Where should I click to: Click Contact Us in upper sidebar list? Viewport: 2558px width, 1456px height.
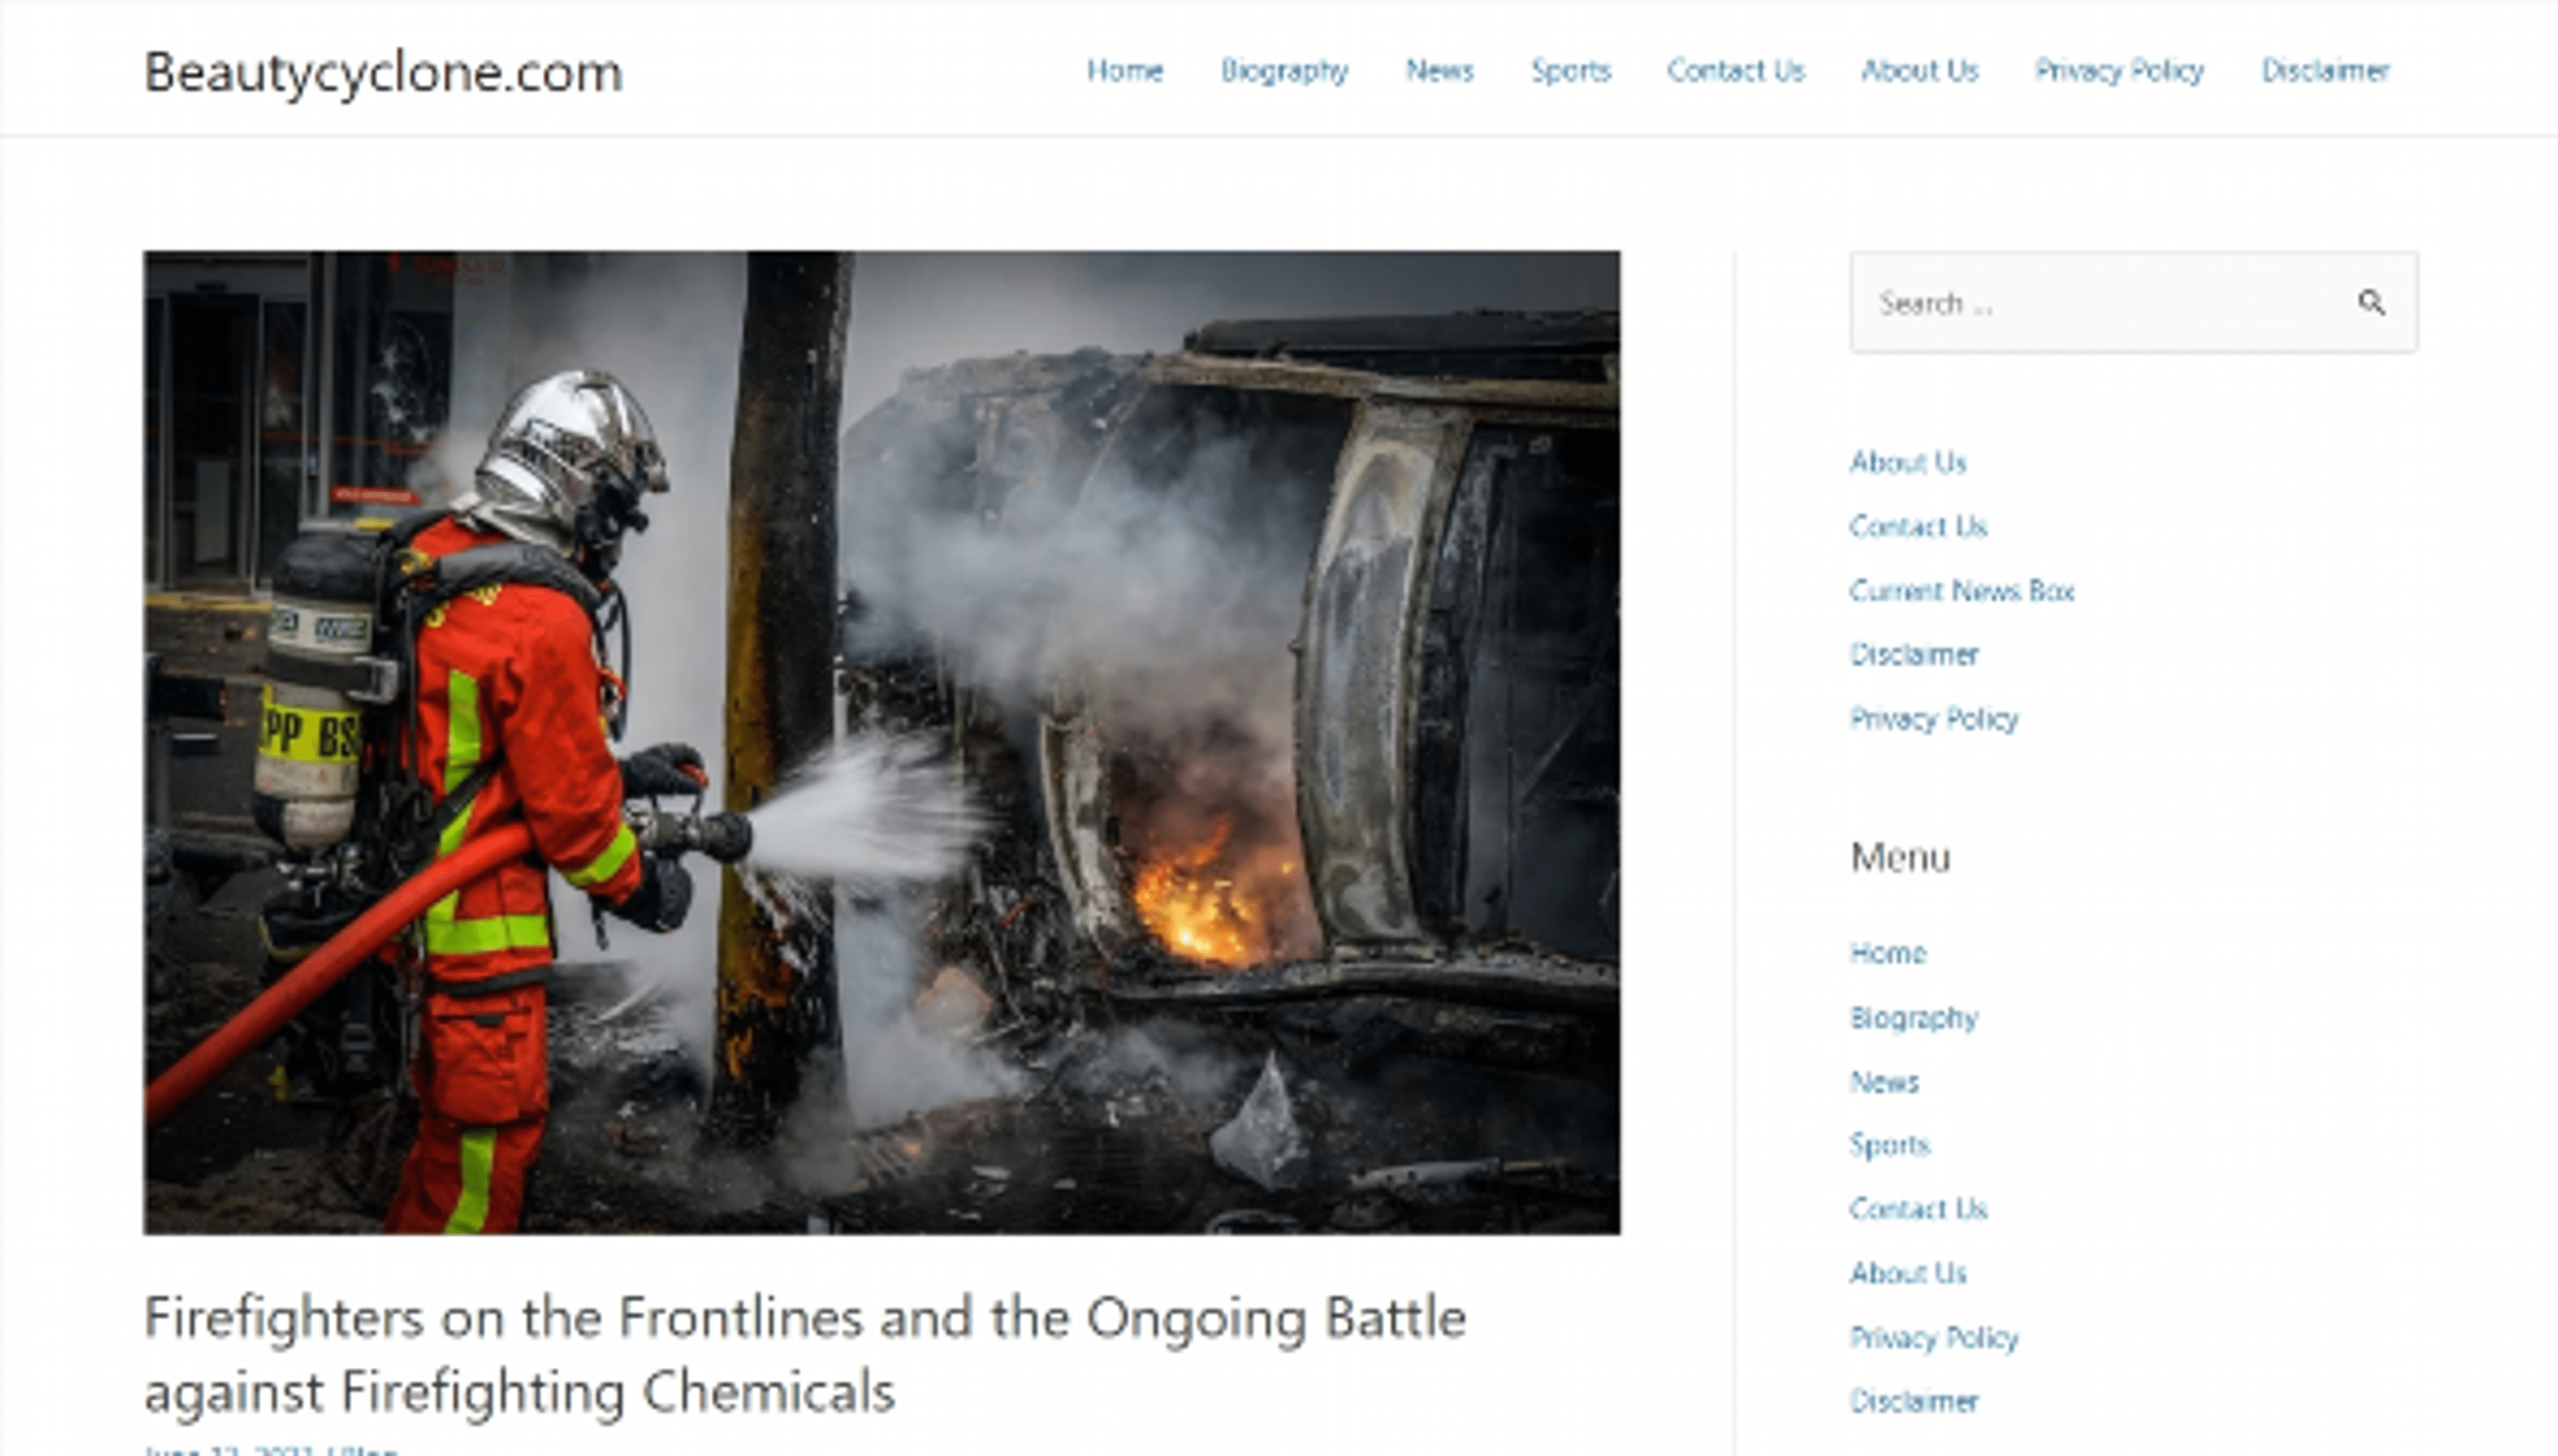coord(1918,527)
